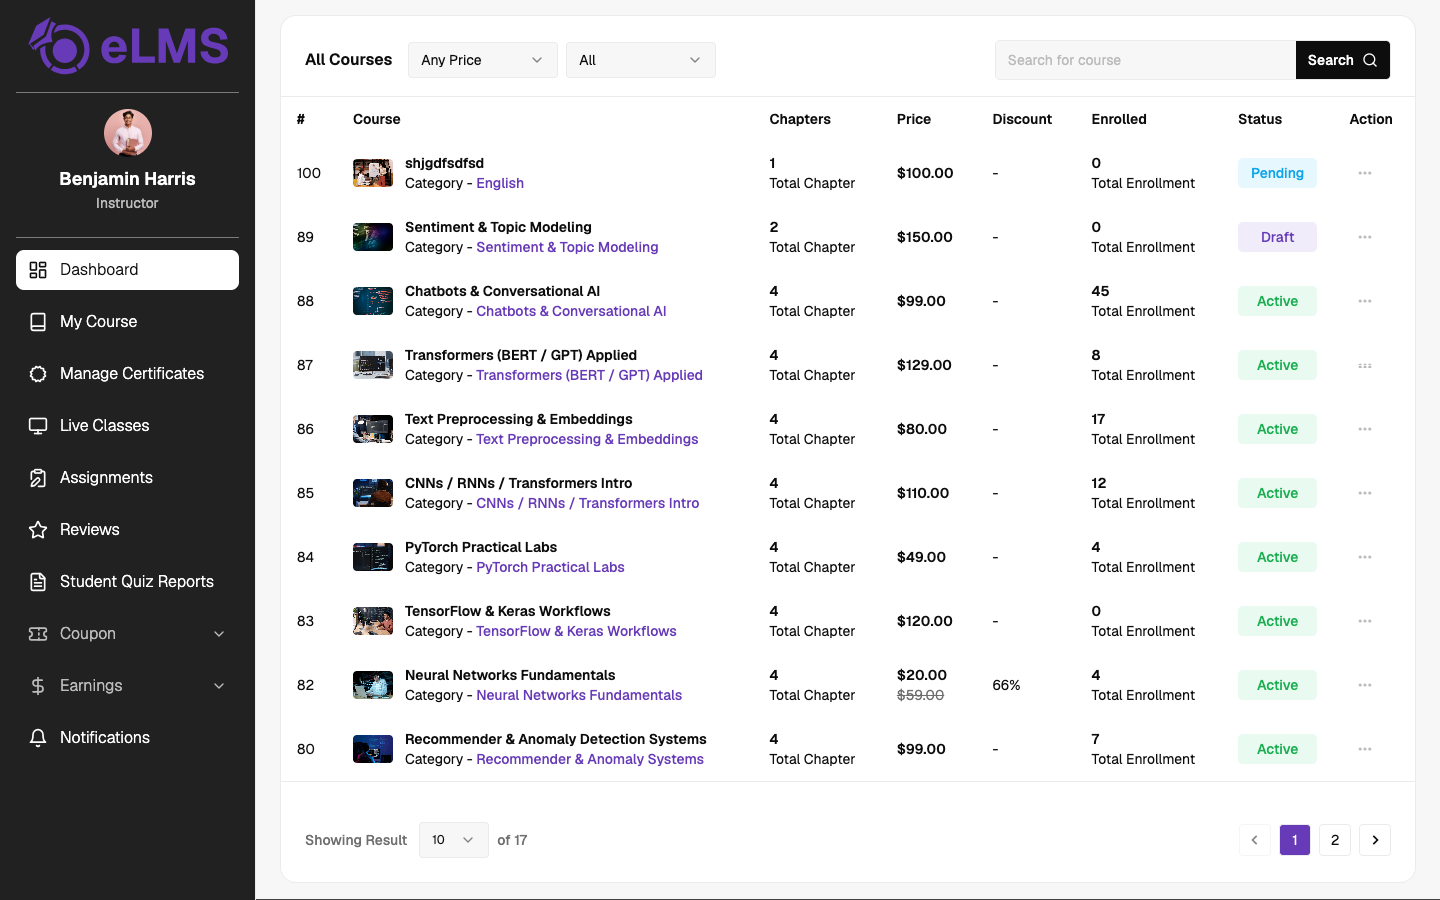Click the Dashboard grid icon
1440x900 pixels.
coord(38,270)
